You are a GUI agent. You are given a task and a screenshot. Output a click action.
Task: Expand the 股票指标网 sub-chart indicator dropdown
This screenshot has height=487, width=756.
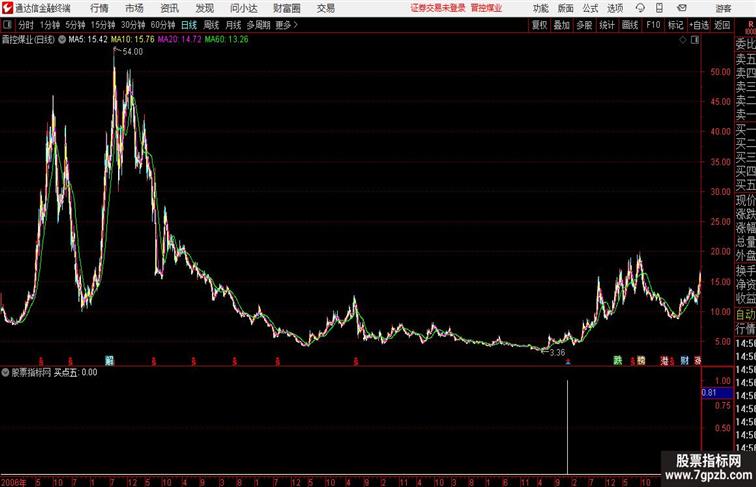(x=5, y=373)
